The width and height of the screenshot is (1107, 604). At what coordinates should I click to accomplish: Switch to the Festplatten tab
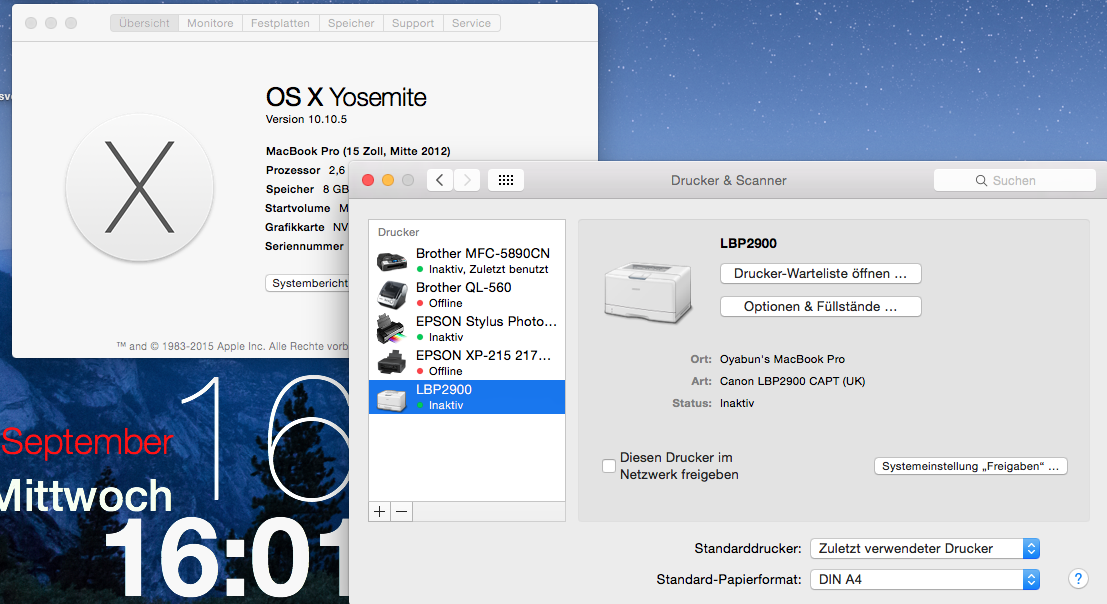click(280, 23)
